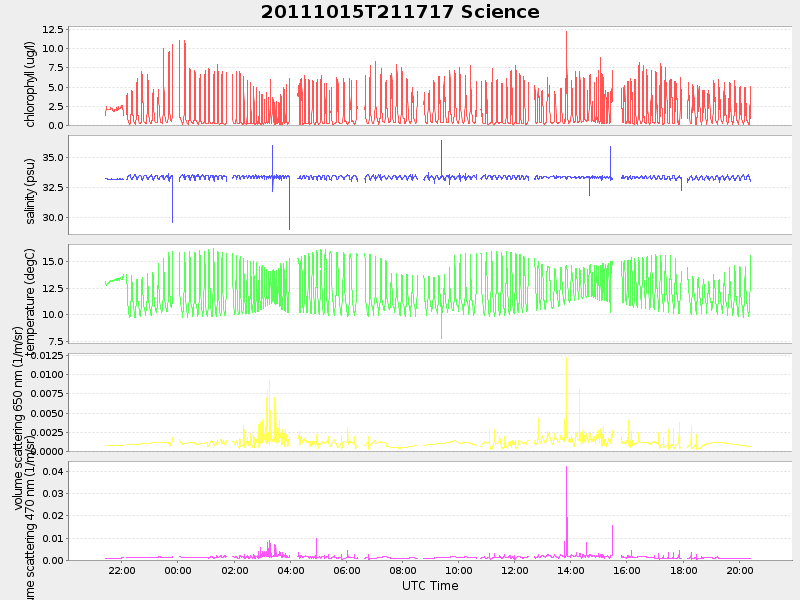Click the 10:00 time tick label
This screenshot has width=800, height=600.
click(x=459, y=570)
